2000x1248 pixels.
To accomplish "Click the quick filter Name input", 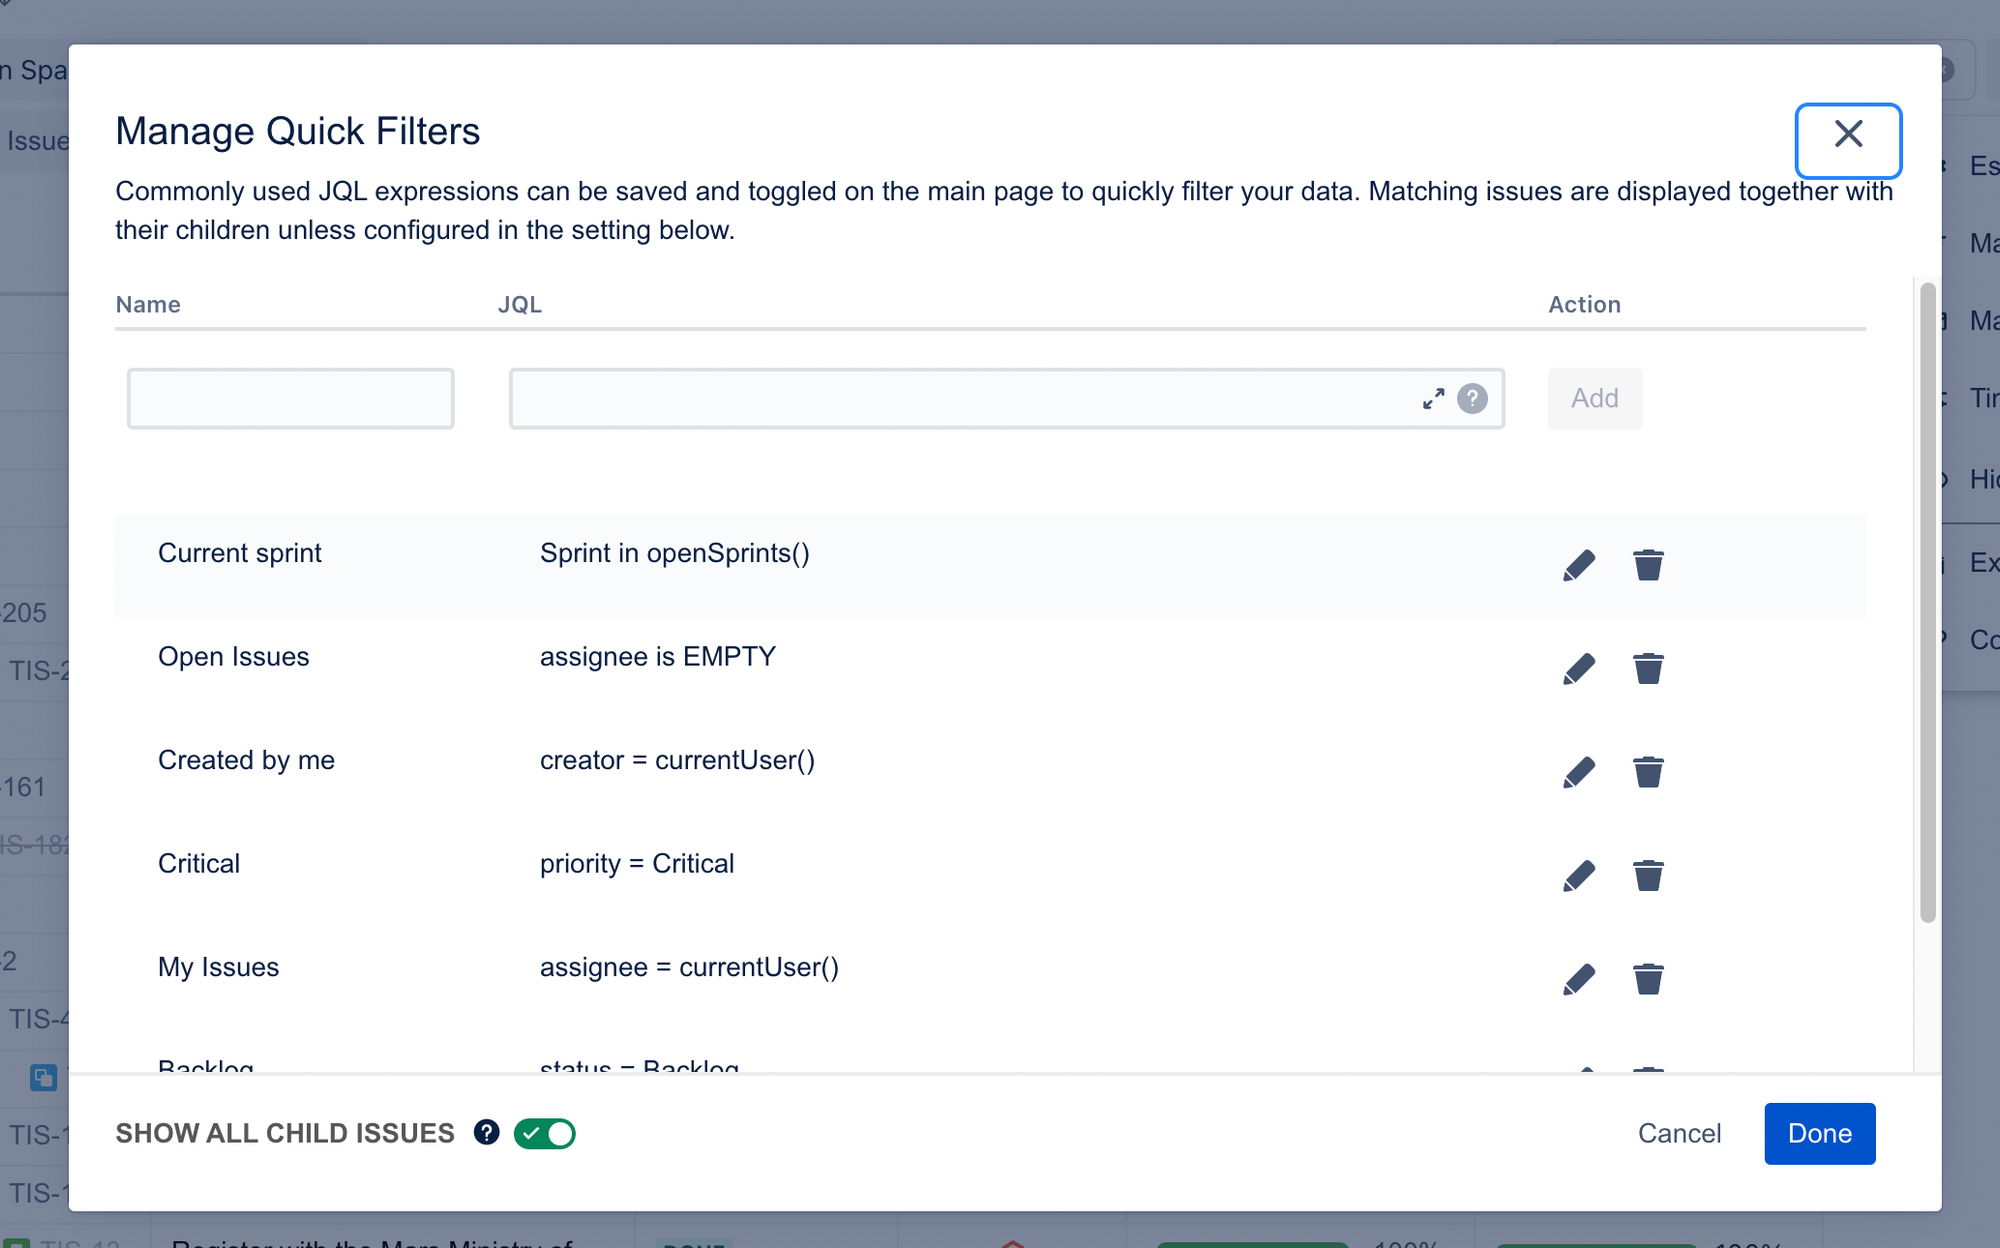I will (290, 399).
